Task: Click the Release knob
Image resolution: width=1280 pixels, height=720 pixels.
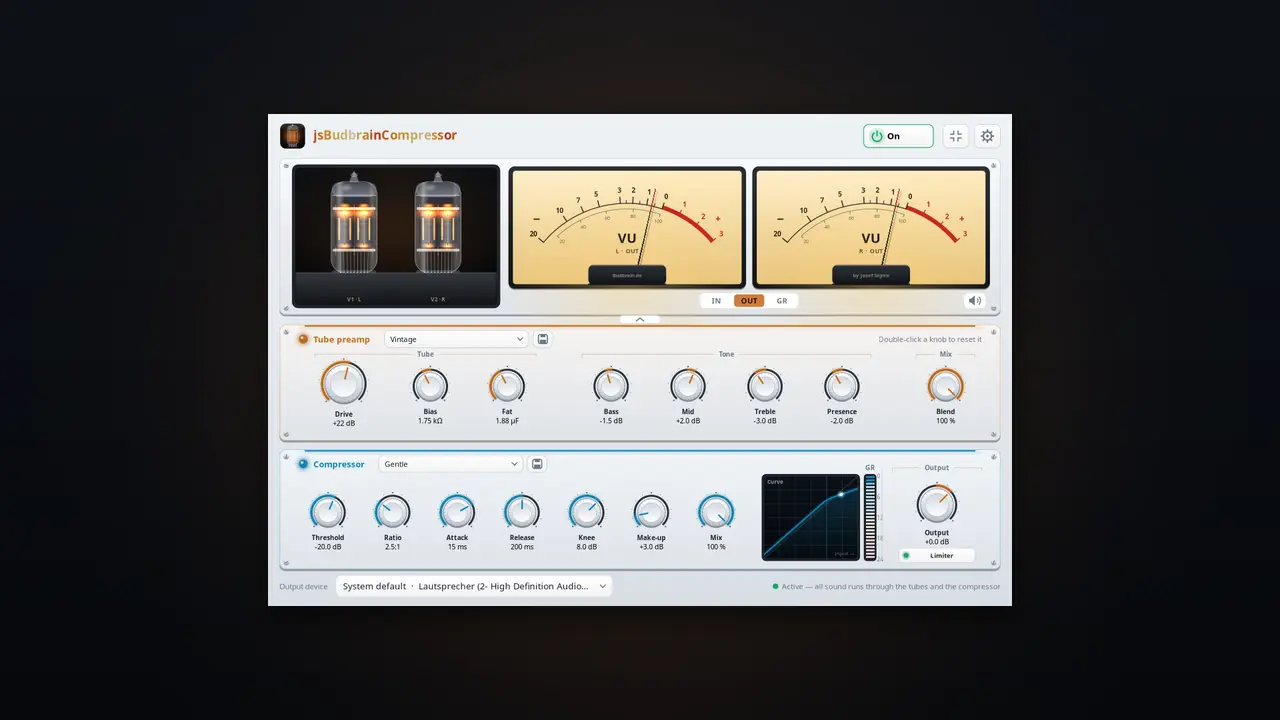Action: coord(522,512)
